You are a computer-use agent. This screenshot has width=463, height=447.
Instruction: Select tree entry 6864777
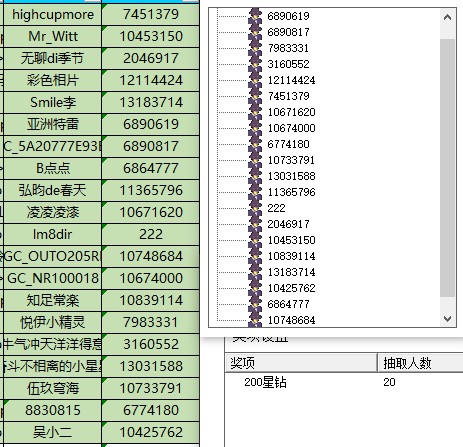point(288,304)
